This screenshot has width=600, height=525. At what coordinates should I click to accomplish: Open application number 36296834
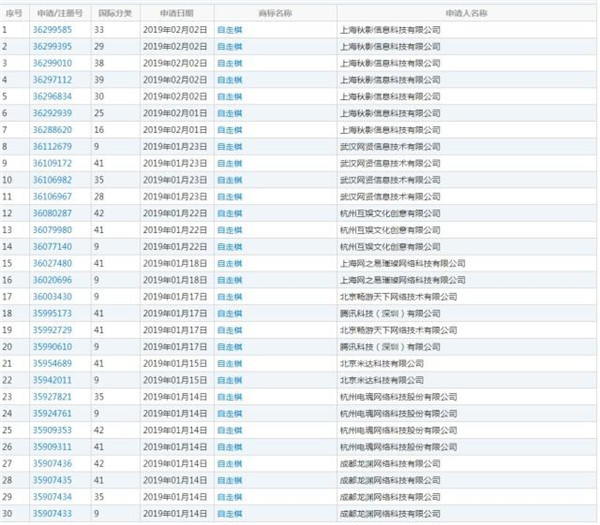tap(52, 96)
